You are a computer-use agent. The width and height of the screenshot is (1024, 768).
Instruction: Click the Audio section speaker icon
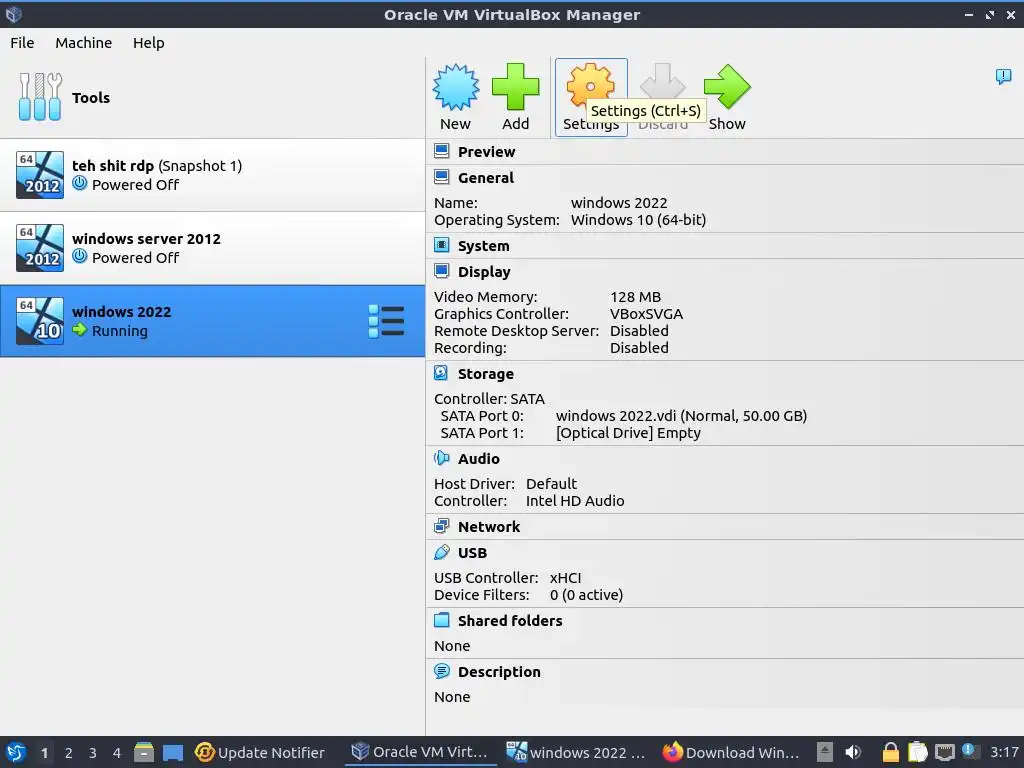pyautogui.click(x=441, y=458)
